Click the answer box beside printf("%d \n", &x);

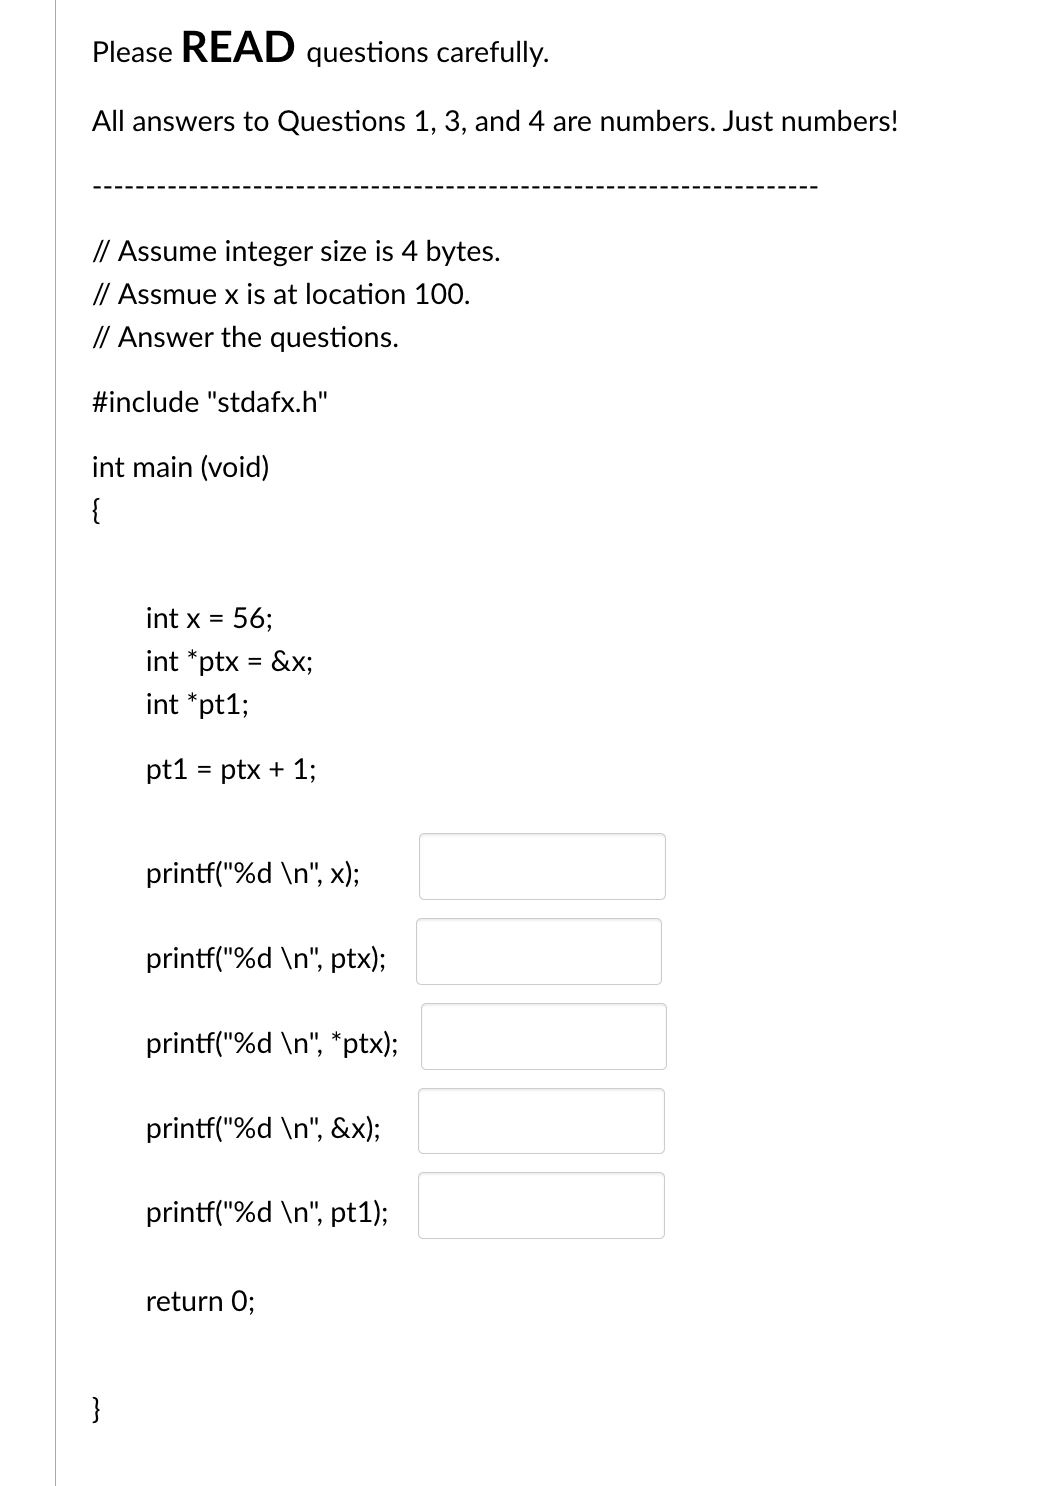pos(542,1121)
